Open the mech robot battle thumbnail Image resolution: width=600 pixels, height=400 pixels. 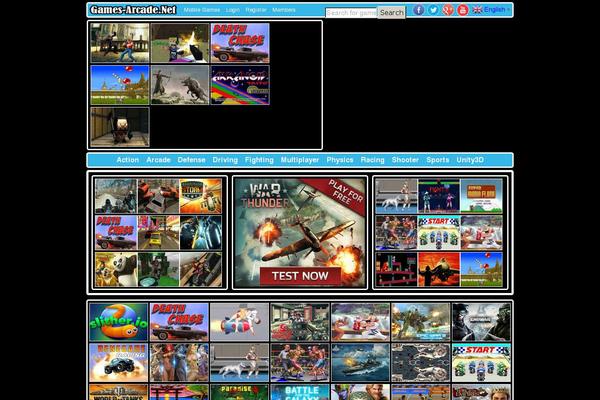tap(421, 322)
